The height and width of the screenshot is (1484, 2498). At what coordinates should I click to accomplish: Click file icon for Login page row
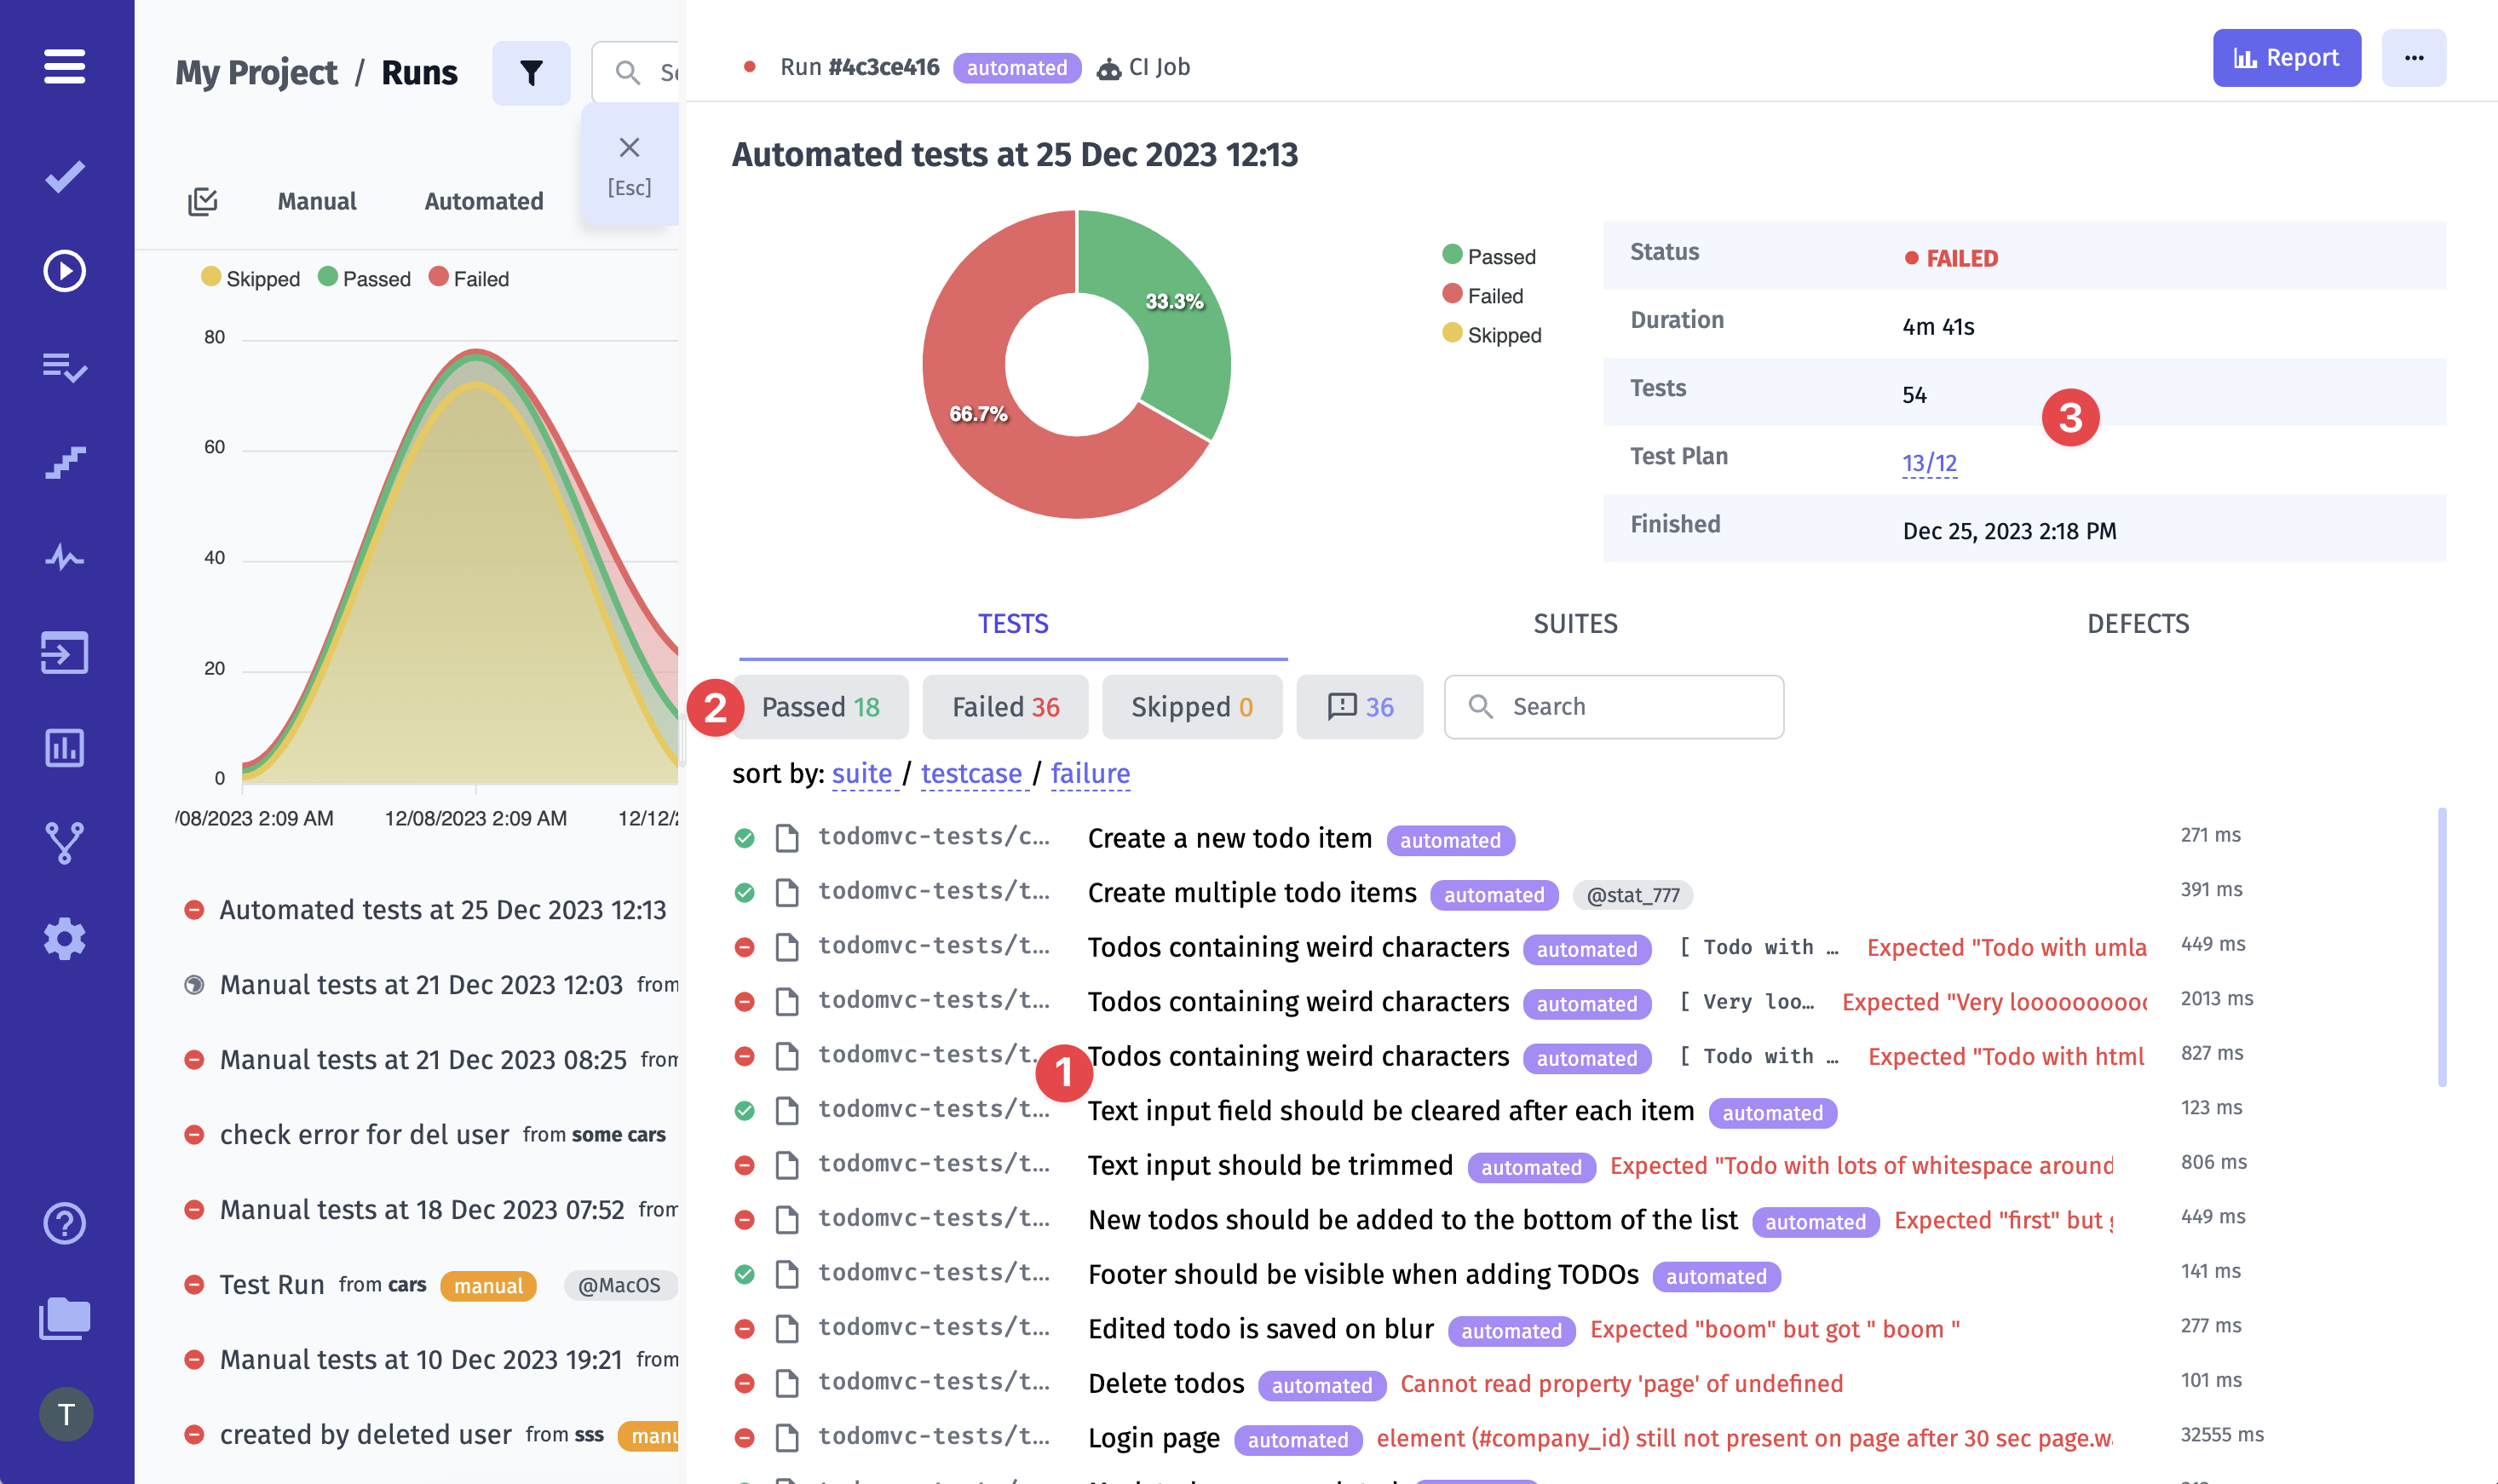pos(787,1438)
